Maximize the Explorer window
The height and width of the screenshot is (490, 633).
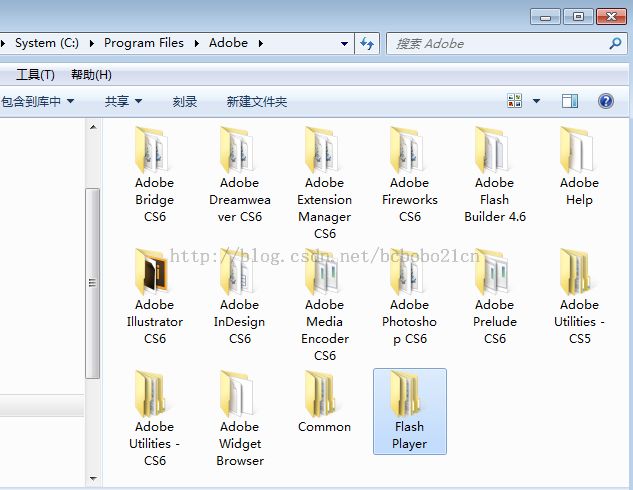coord(578,17)
